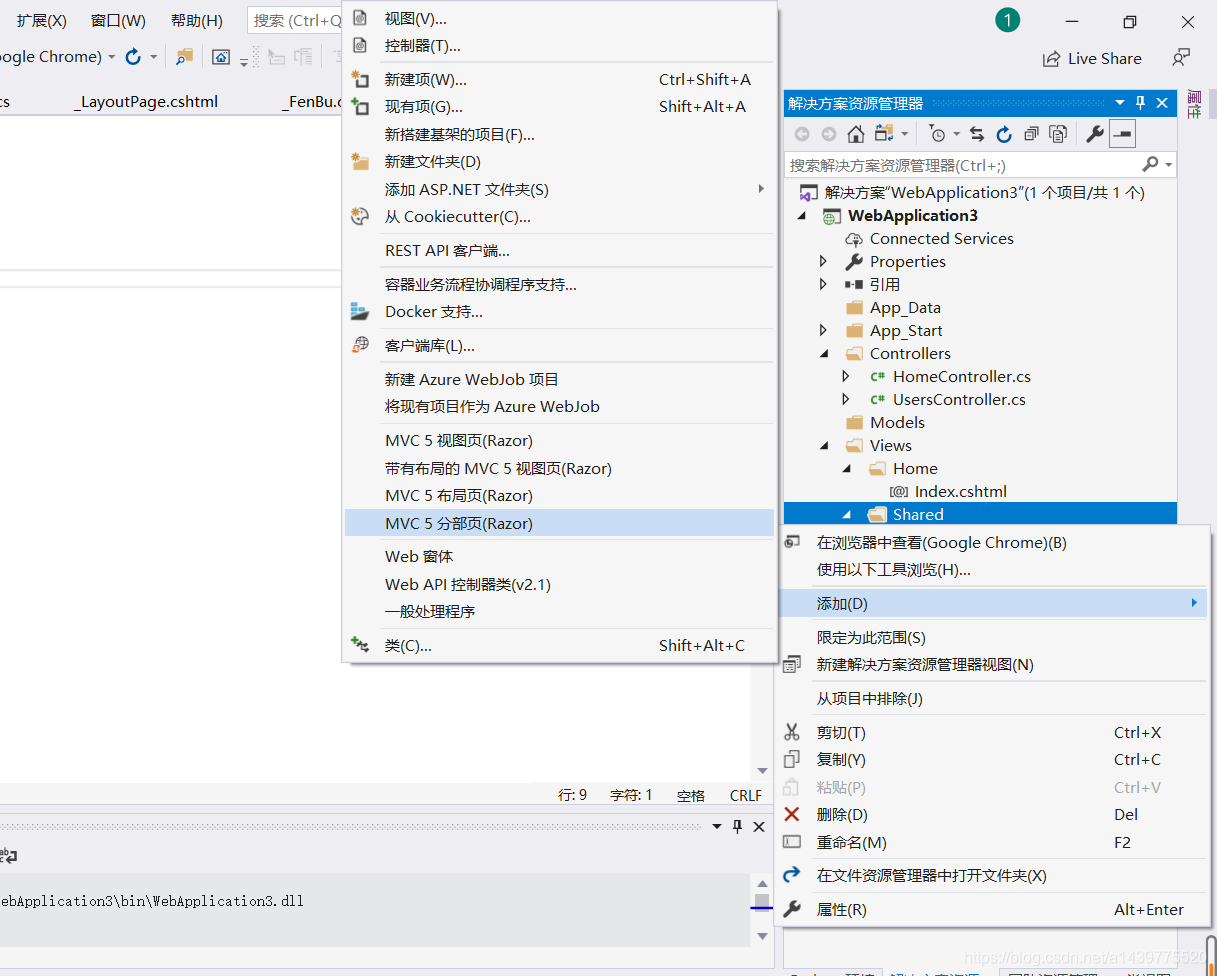Open the 窗口(W) menu
The width and height of the screenshot is (1217, 976).
(x=118, y=21)
